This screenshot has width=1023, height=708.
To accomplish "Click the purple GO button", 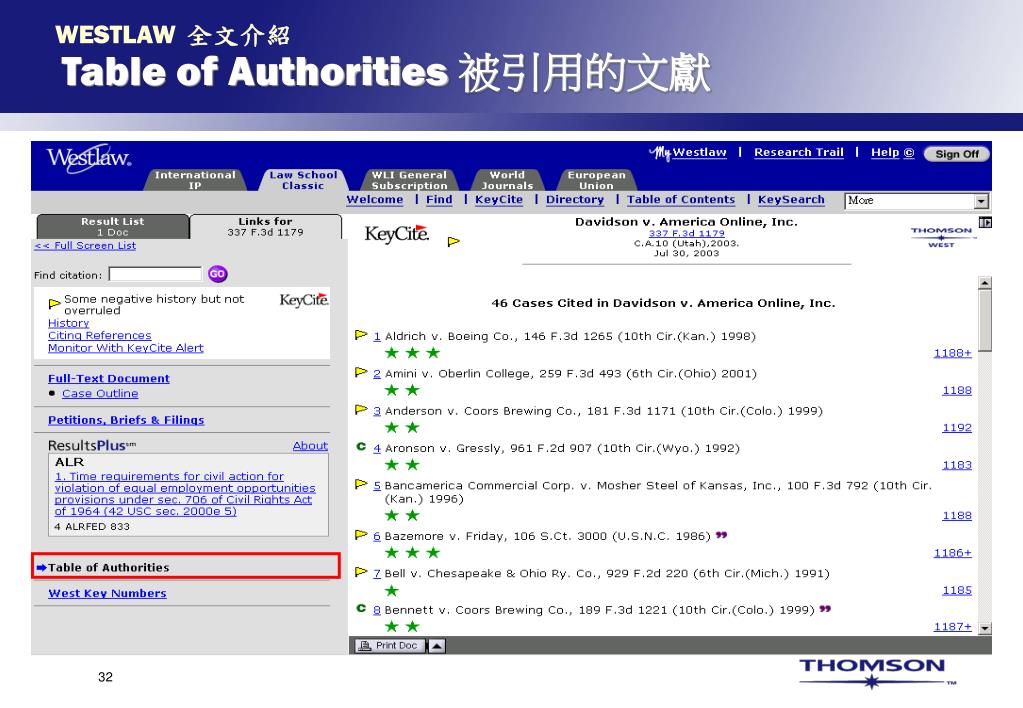I will click(x=217, y=274).
